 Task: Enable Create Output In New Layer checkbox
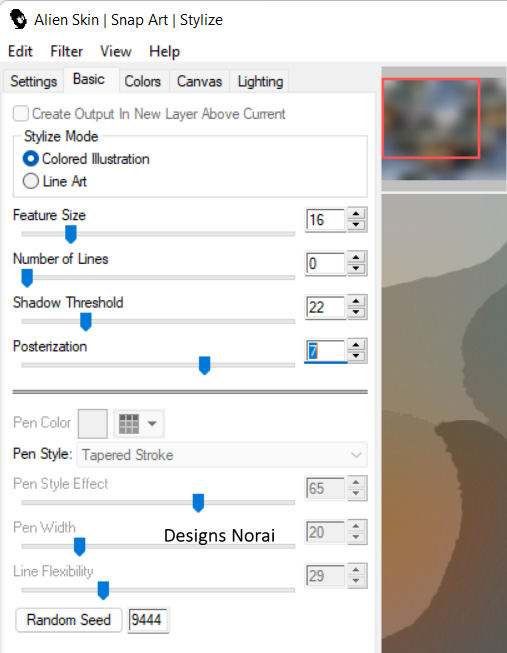click(x=21, y=114)
